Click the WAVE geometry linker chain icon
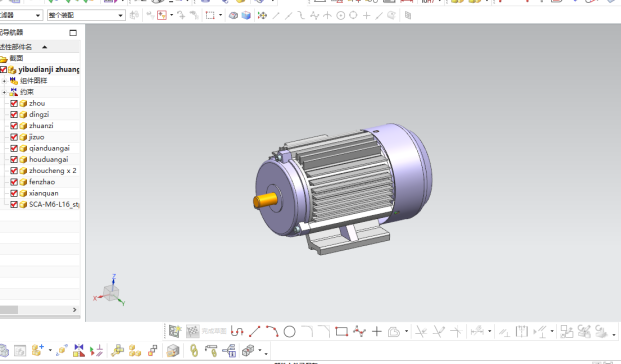 (194, 351)
